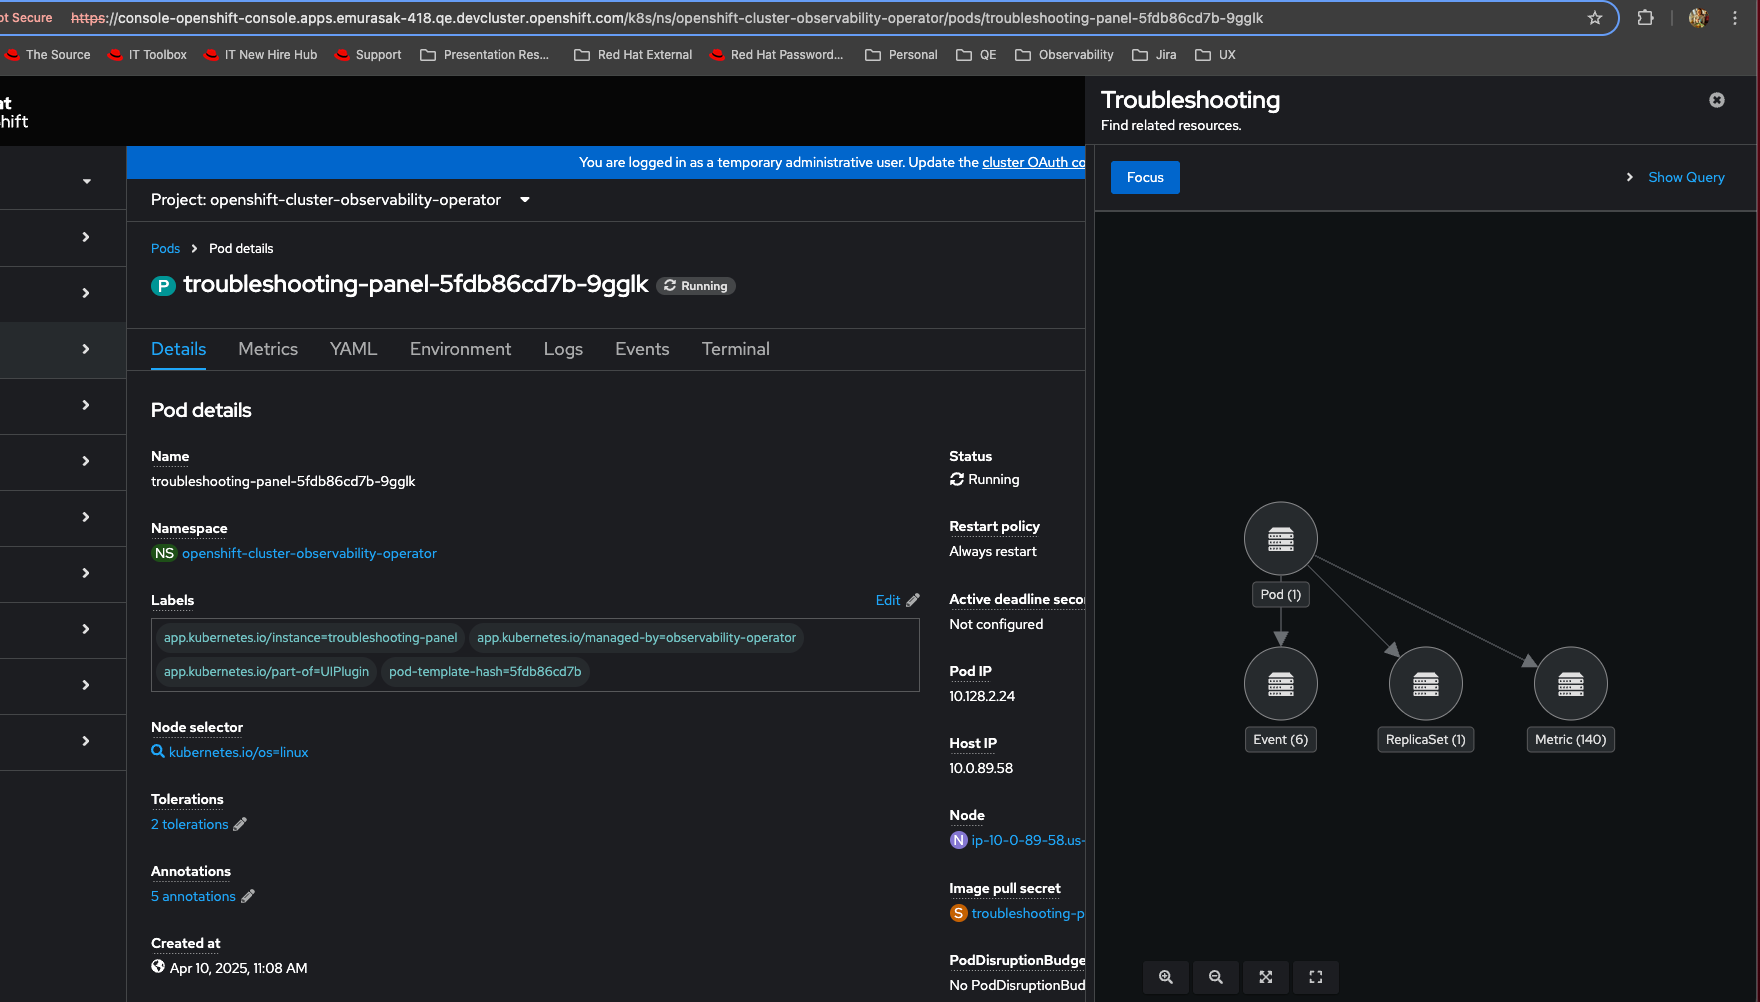Switch to the Events tab

[642, 349]
